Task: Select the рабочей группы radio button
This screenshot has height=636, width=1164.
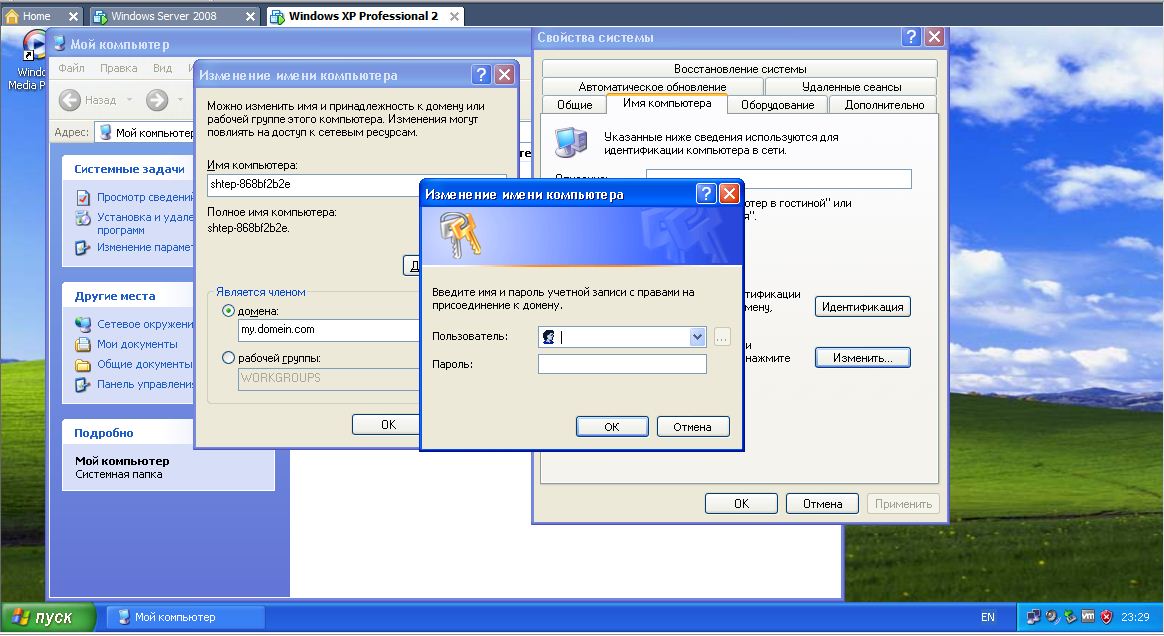Action: point(229,358)
